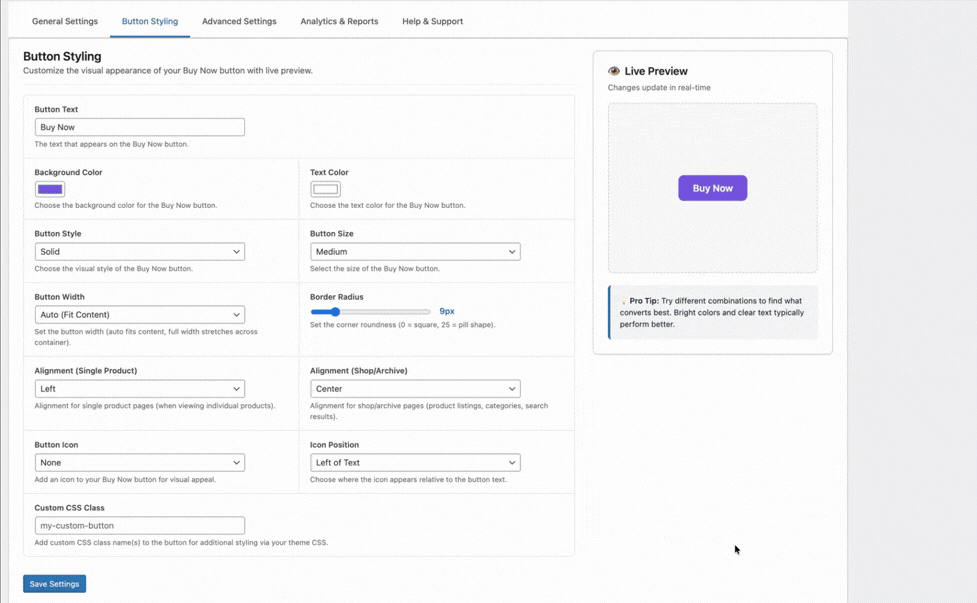Open the white Text Color picker
Screen dimensions: 977x603
click(327, 186)
